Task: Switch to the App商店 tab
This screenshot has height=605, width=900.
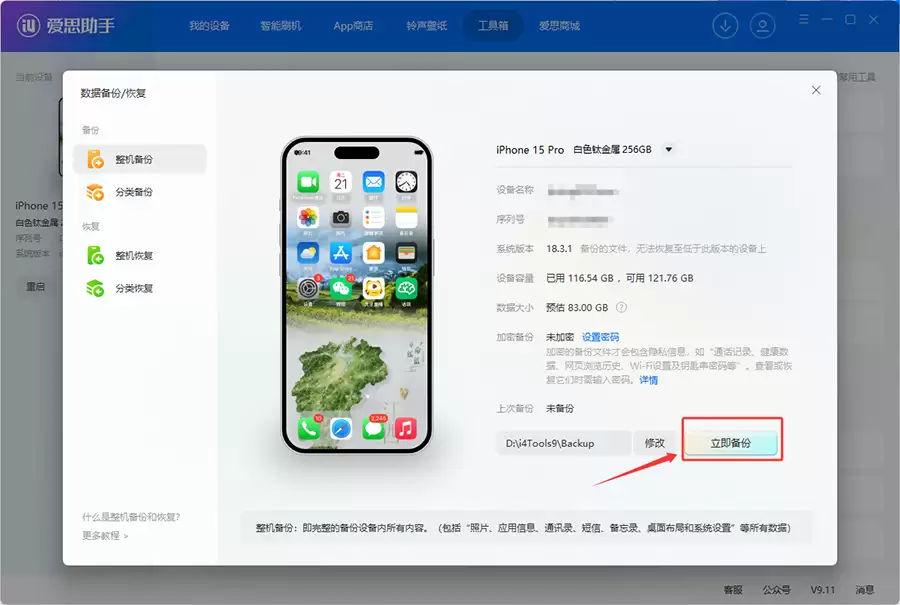Action: [x=353, y=26]
